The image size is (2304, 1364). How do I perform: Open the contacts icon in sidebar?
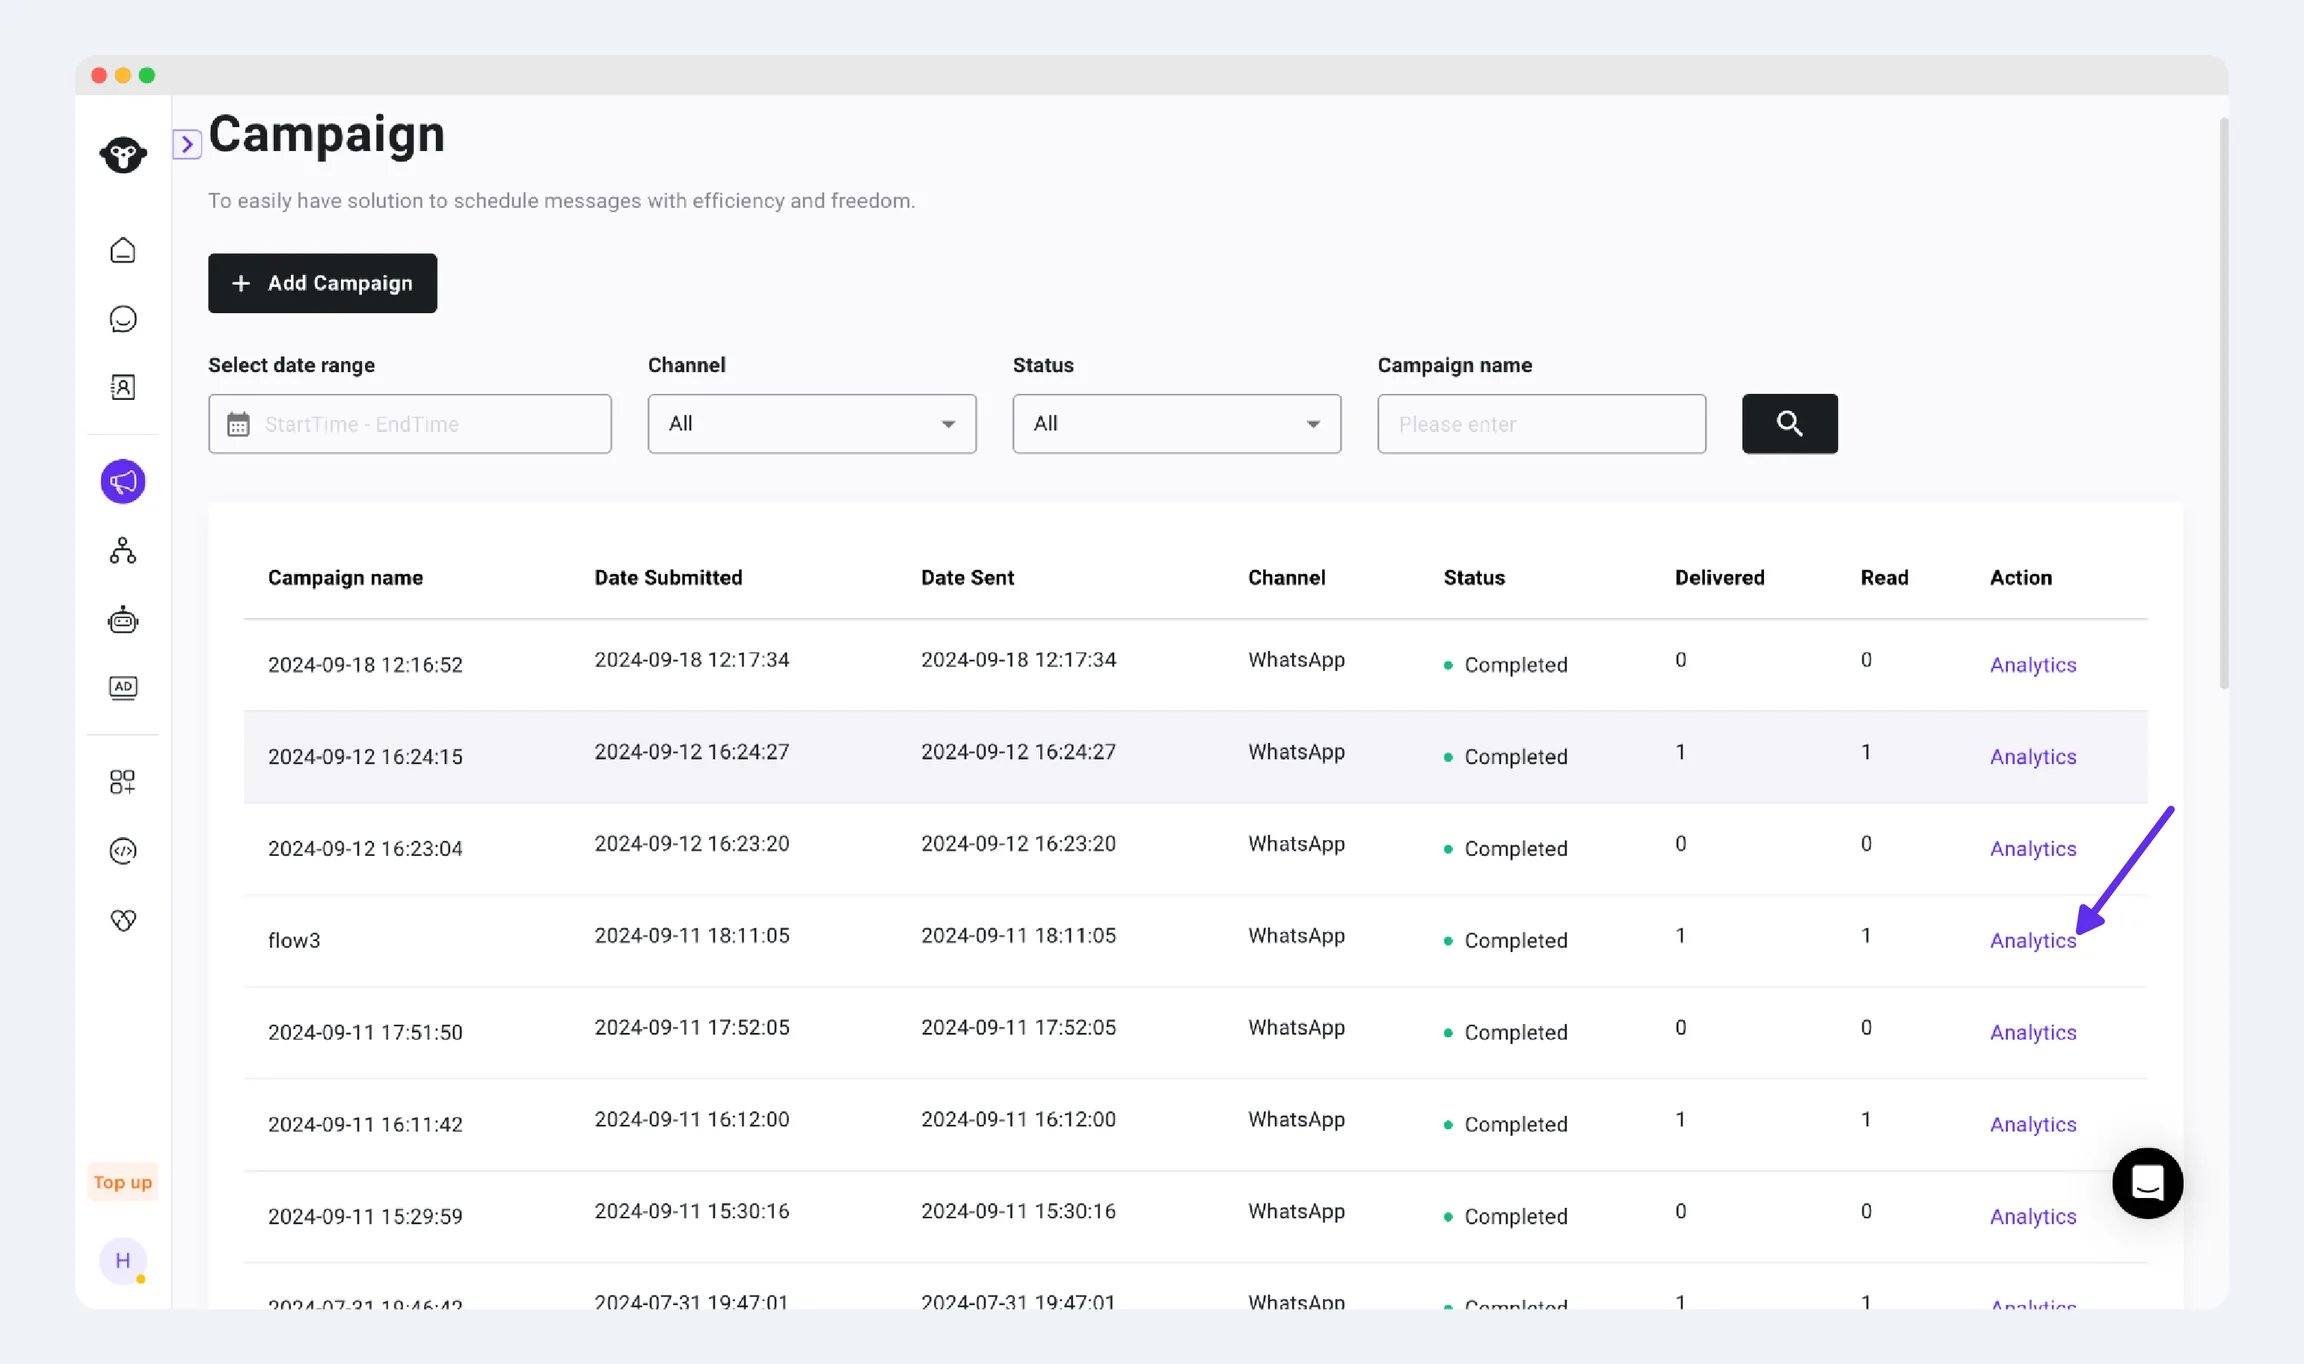pyautogui.click(x=123, y=387)
